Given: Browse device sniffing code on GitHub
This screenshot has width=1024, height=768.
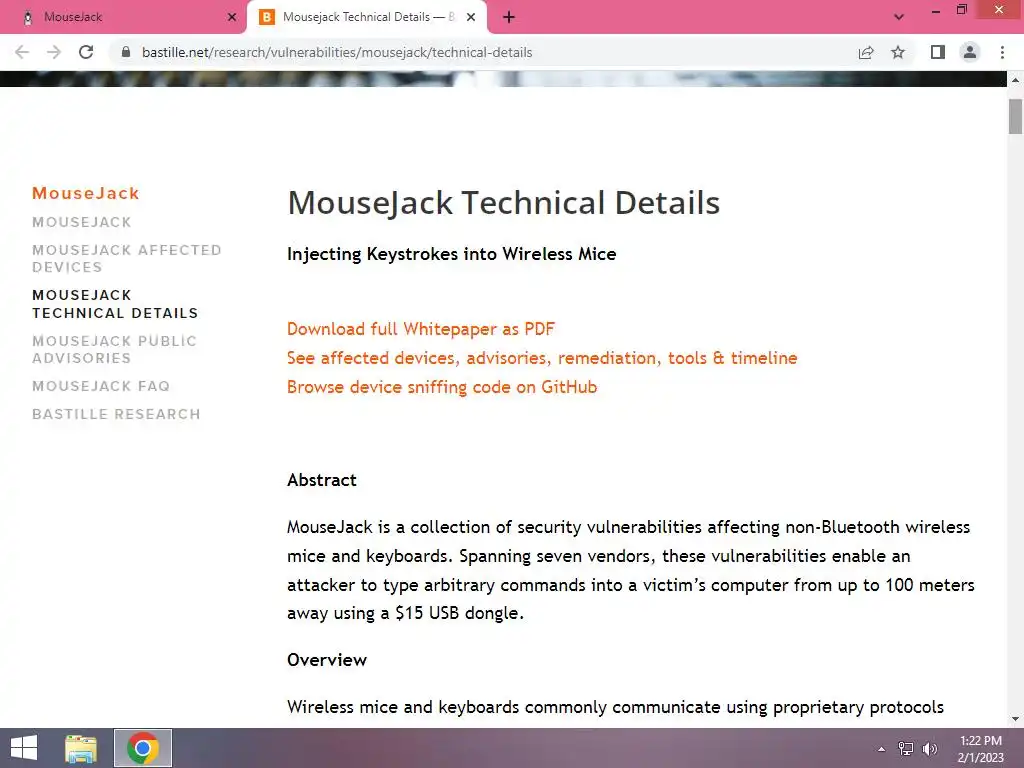Looking at the screenshot, I should pos(442,387).
